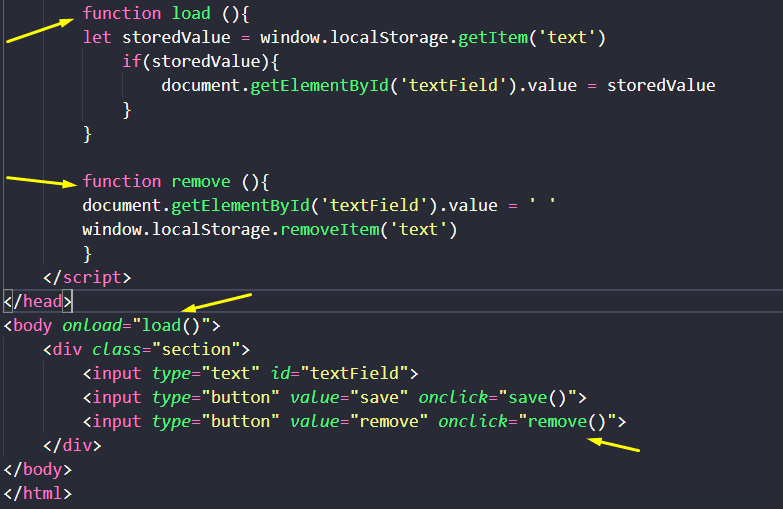Click the yellow arrow pointing at function load
Screen dimensions: 783x509
click(40, 30)
